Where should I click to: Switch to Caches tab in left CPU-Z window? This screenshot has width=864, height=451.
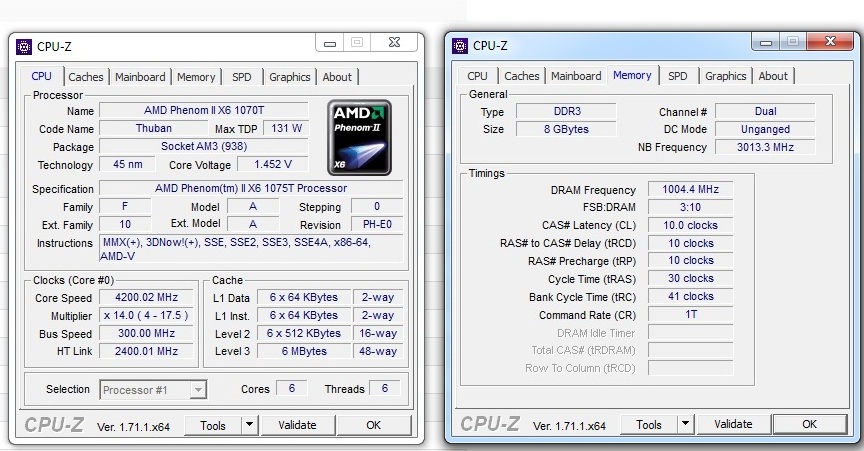pos(86,77)
